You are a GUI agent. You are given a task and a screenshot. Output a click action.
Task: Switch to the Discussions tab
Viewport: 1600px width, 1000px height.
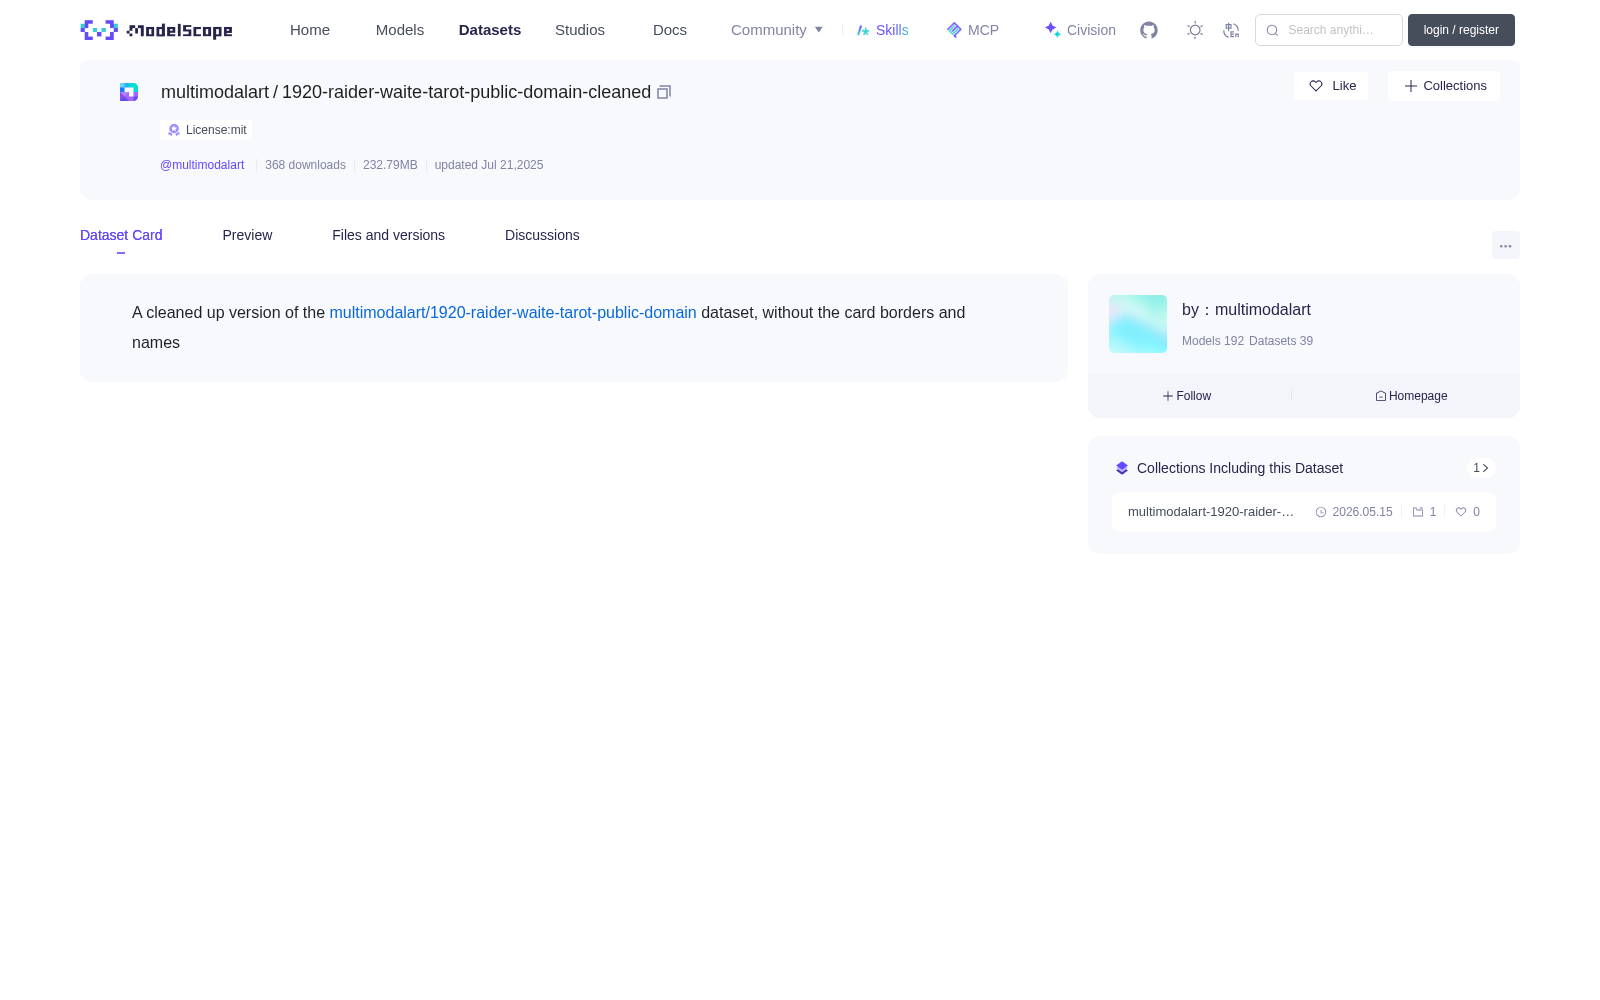tap(542, 235)
